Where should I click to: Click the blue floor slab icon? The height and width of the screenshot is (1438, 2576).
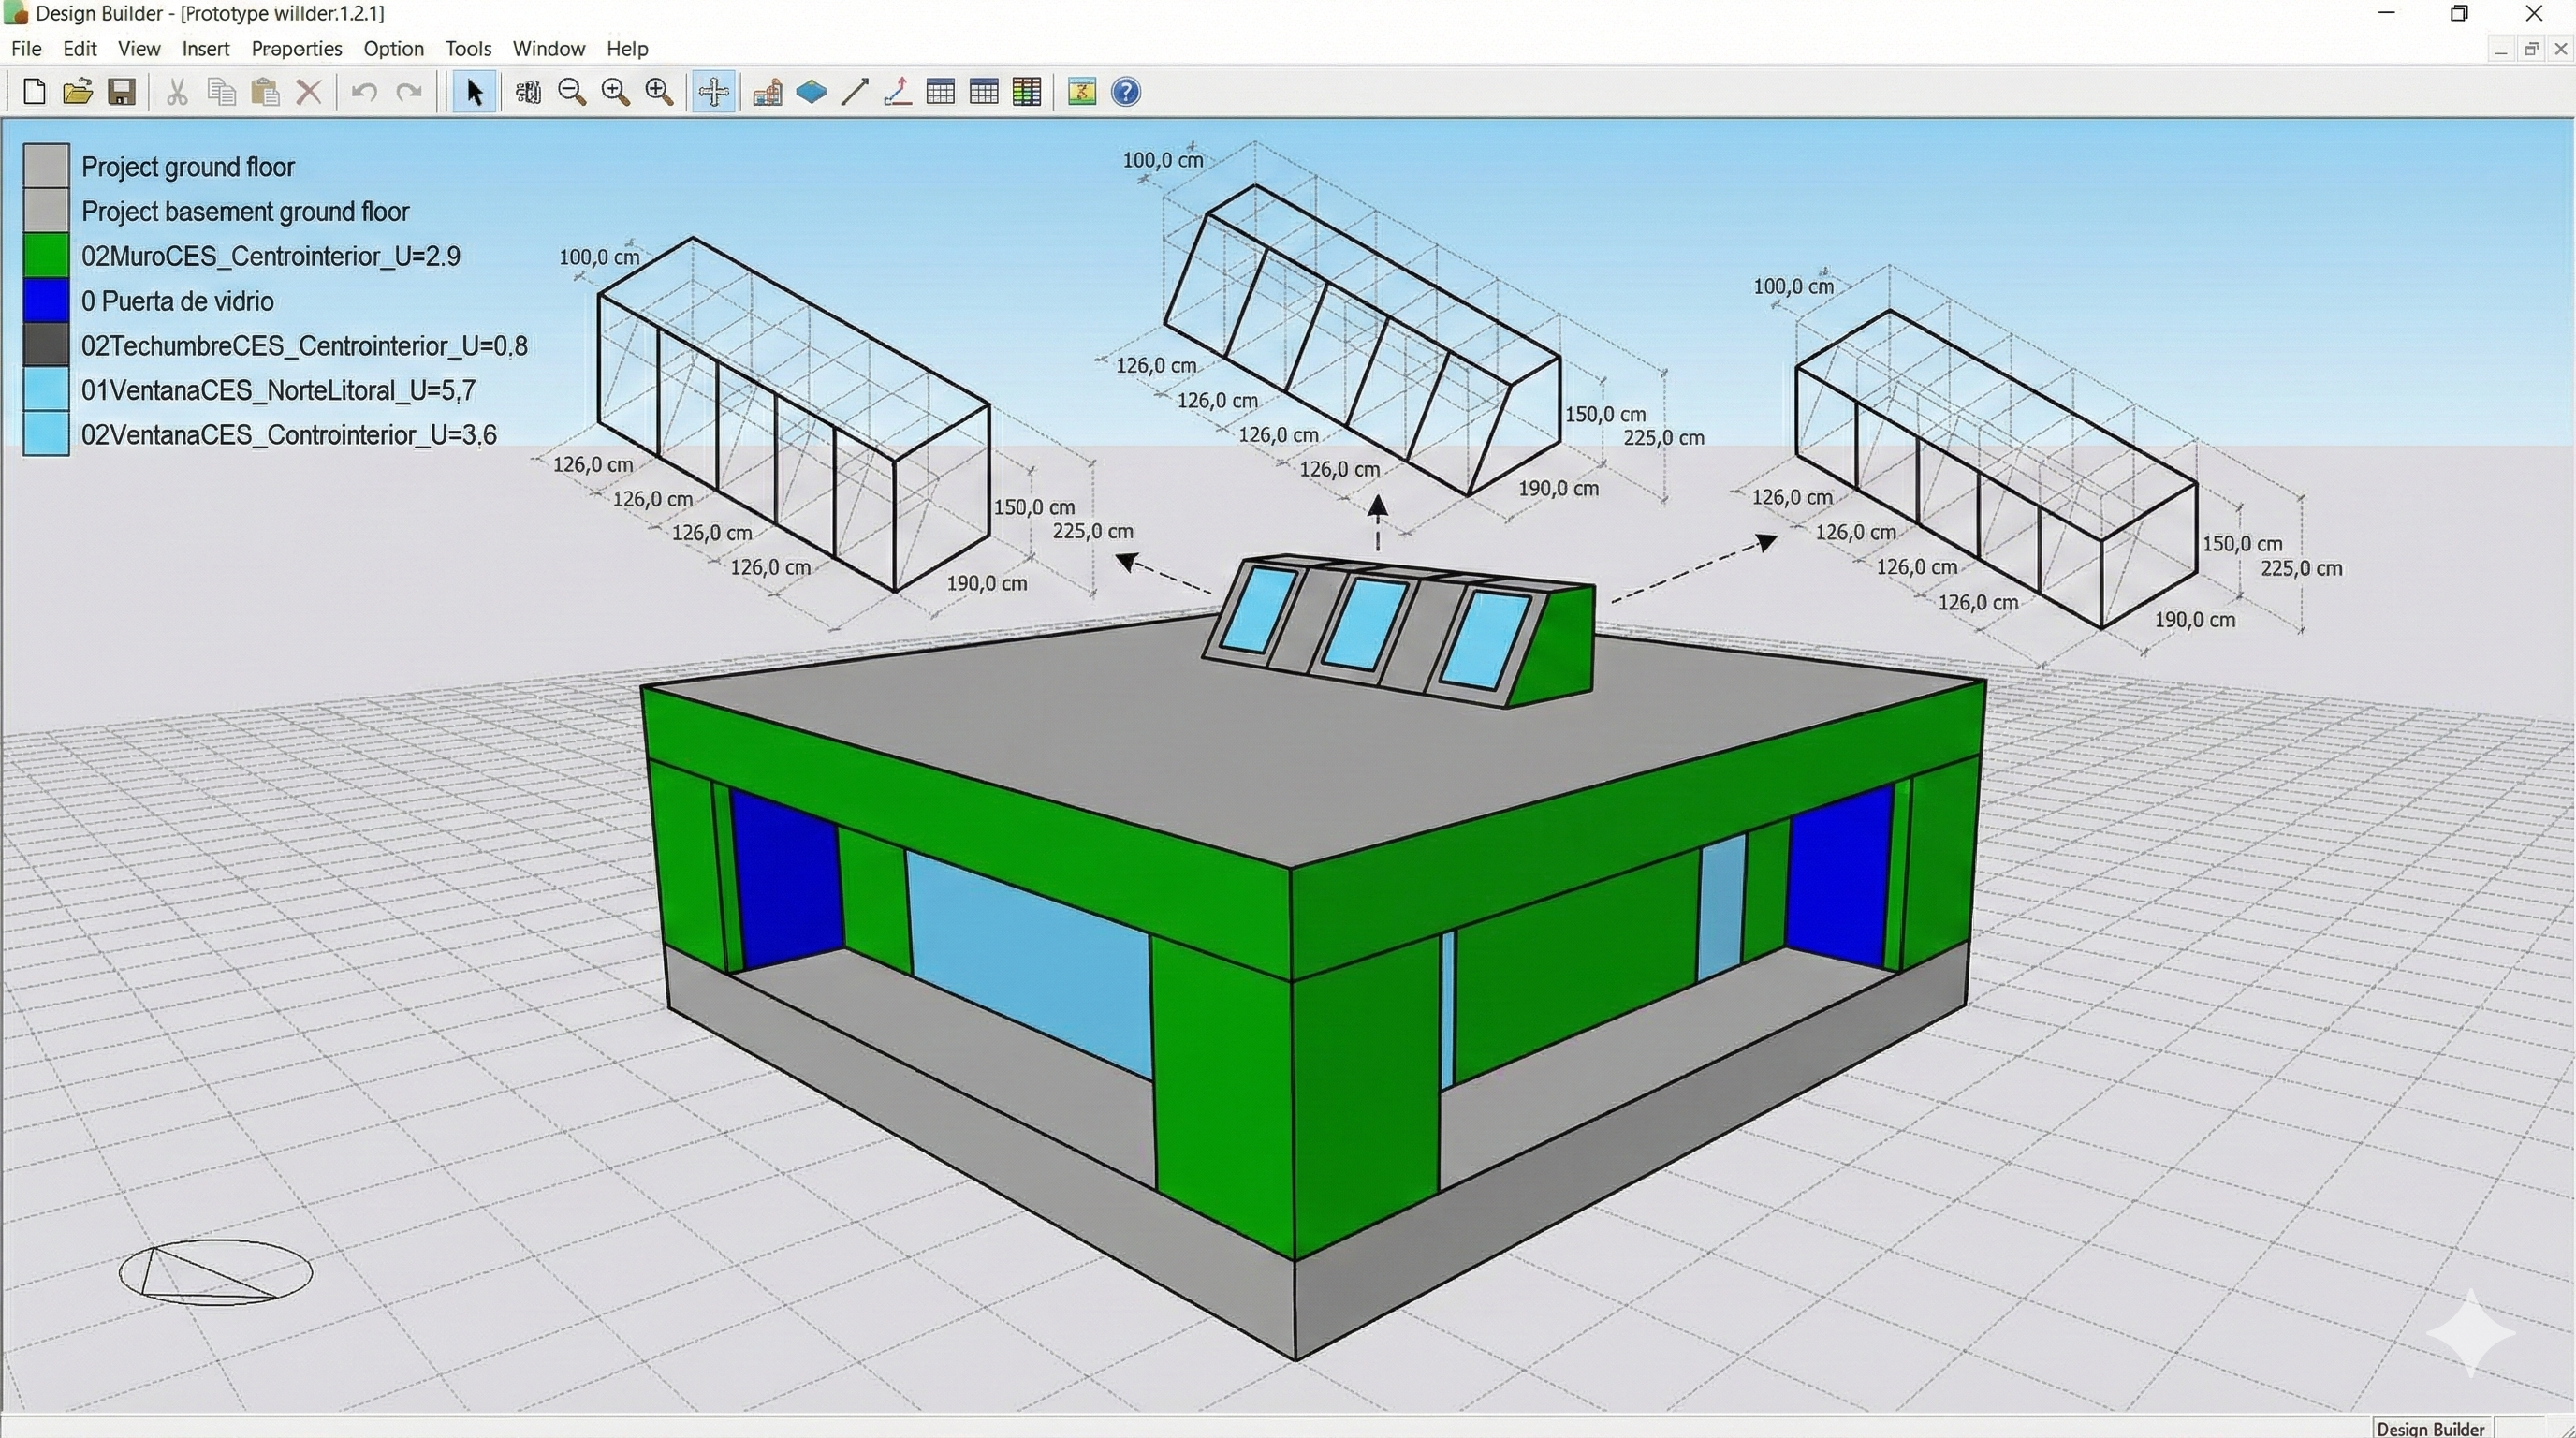click(811, 92)
